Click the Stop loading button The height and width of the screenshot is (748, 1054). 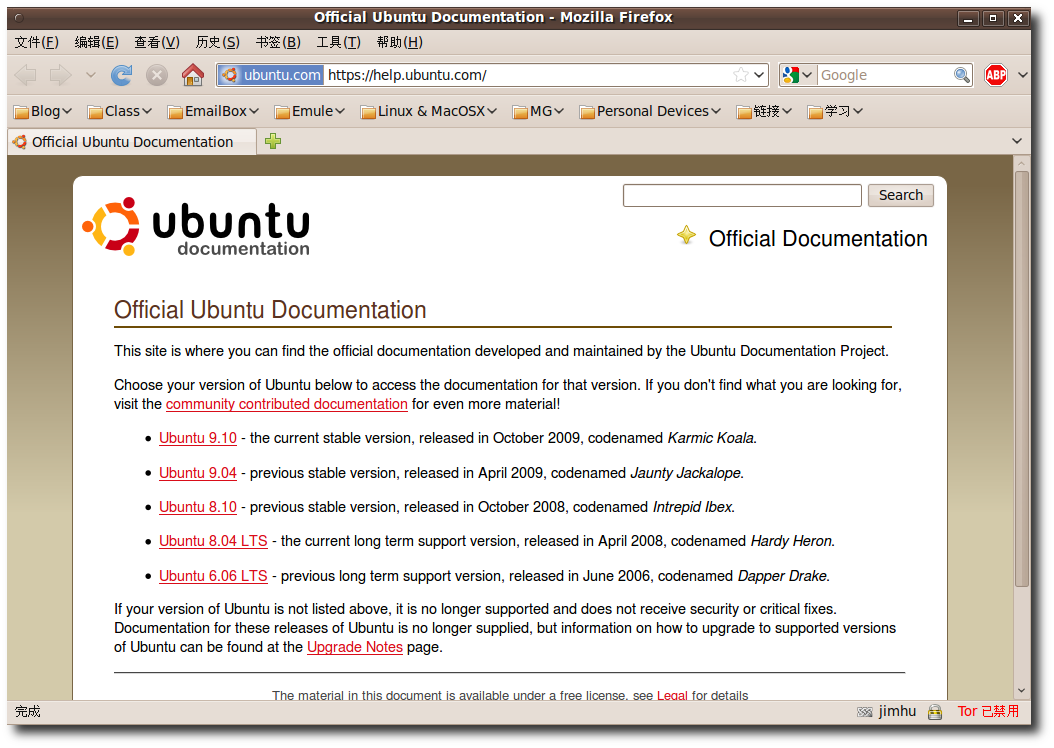pyautogui.click(x=157, y=75)
